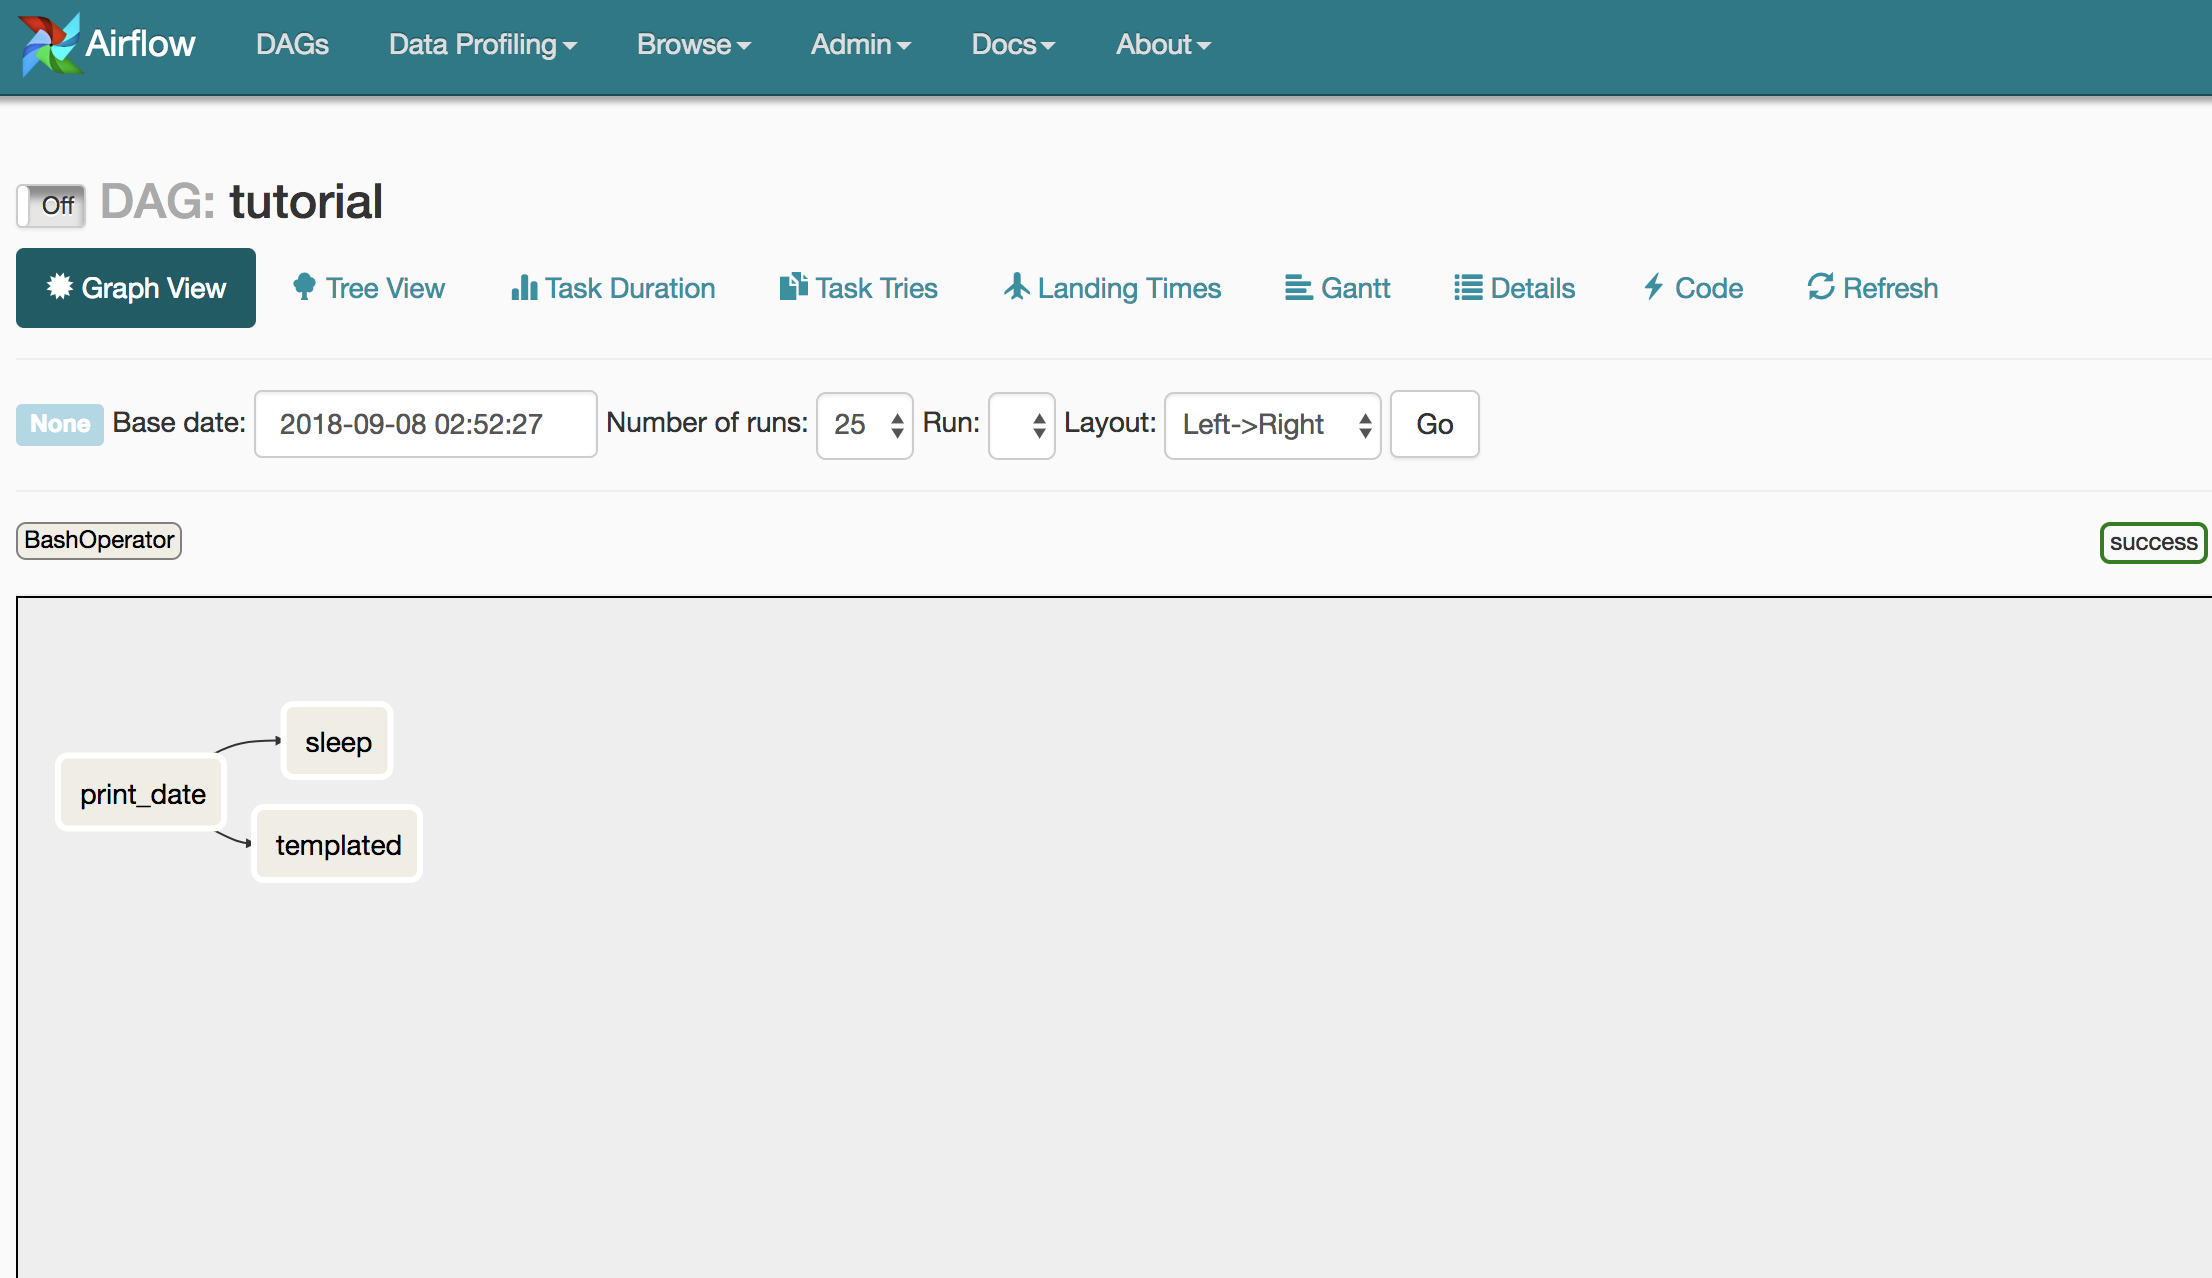Enable the success status indicator

2151,540
